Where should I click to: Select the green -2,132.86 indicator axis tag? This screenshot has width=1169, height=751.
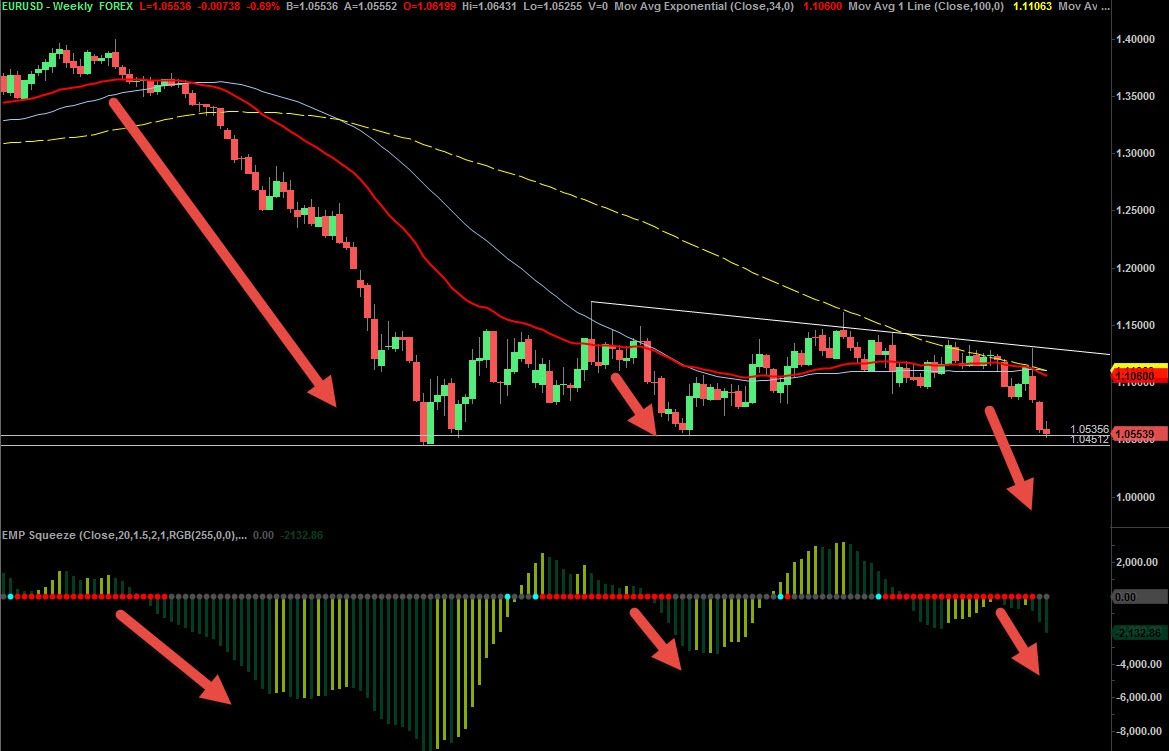coord(1139,632)
